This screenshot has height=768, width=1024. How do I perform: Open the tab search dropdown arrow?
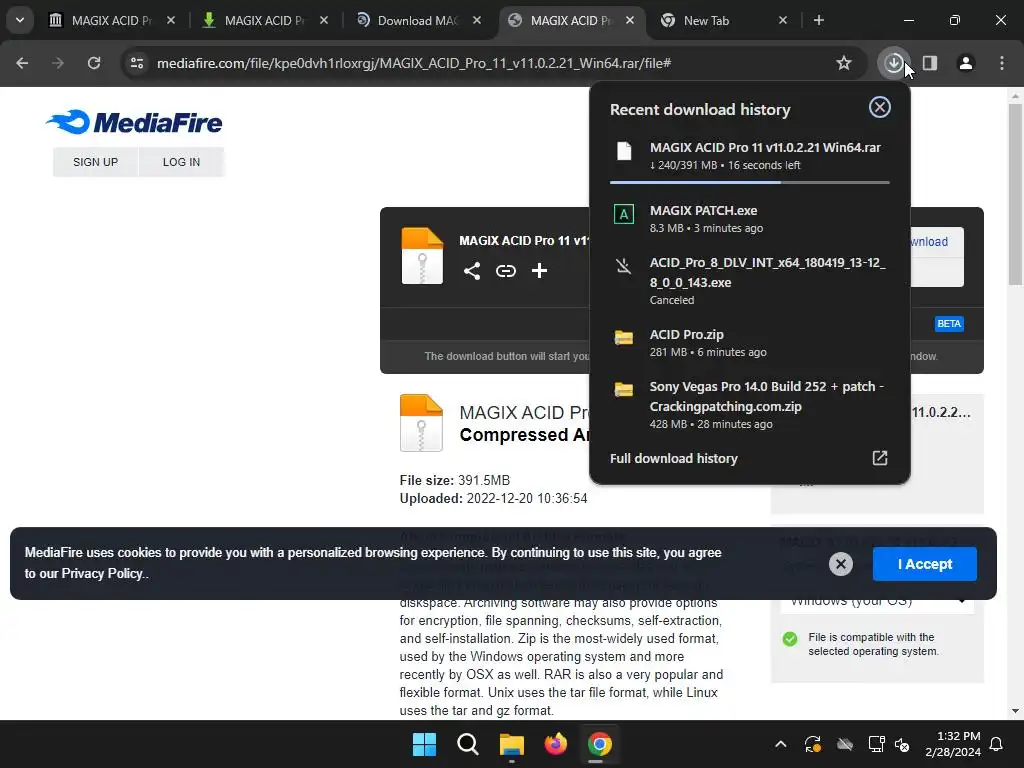(20, 20)
